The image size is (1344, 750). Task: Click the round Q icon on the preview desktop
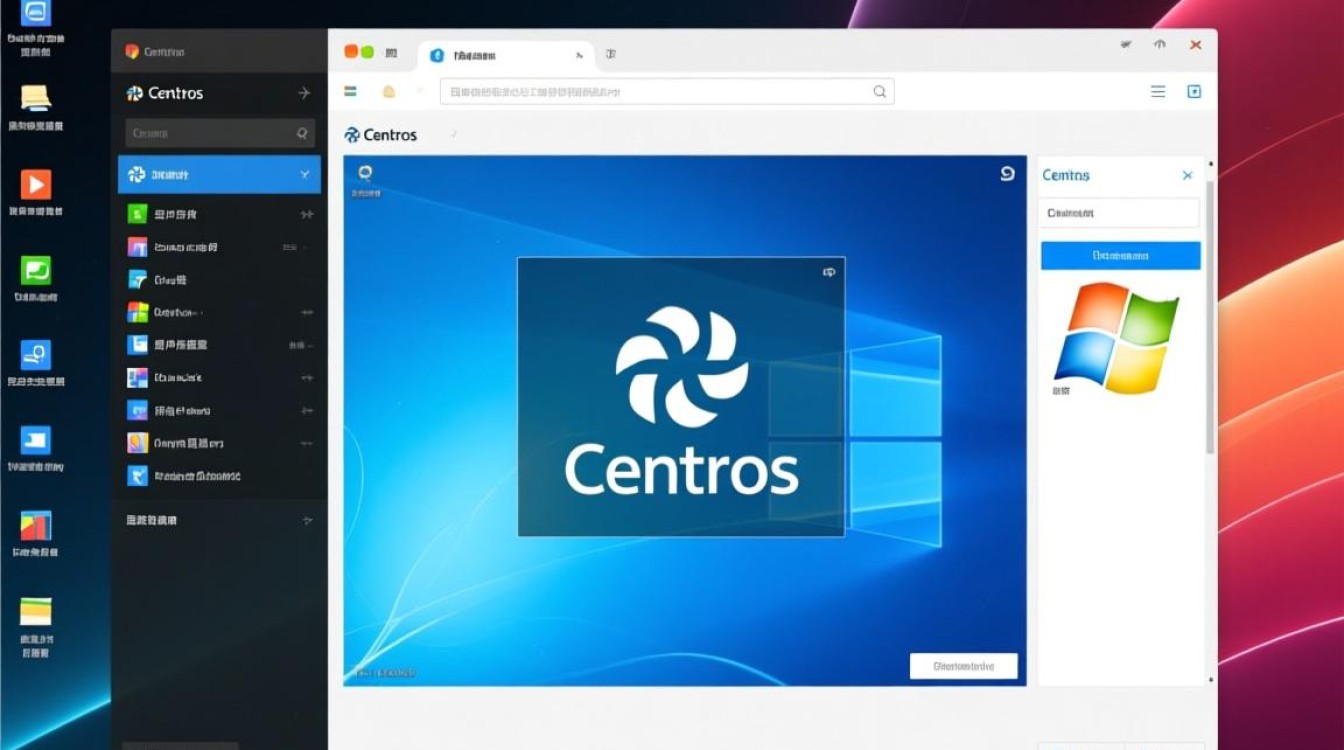(x=365, y=173)
